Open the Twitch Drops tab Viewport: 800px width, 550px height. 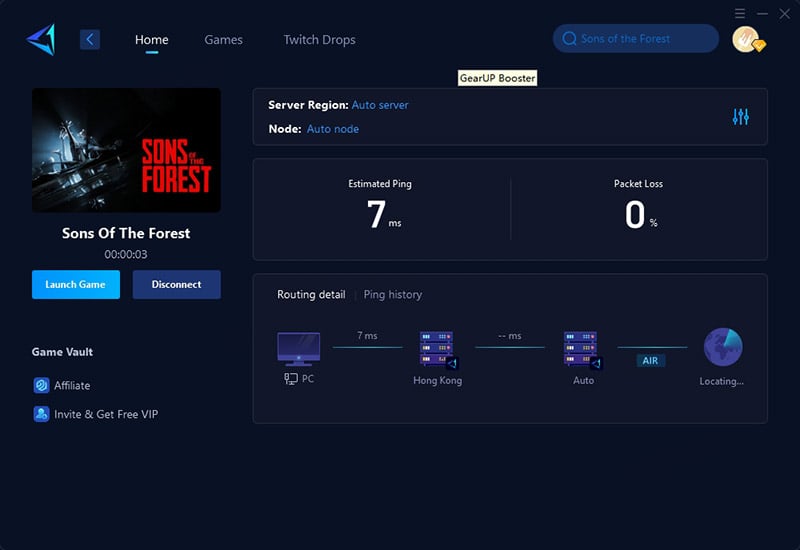(319, 40)
